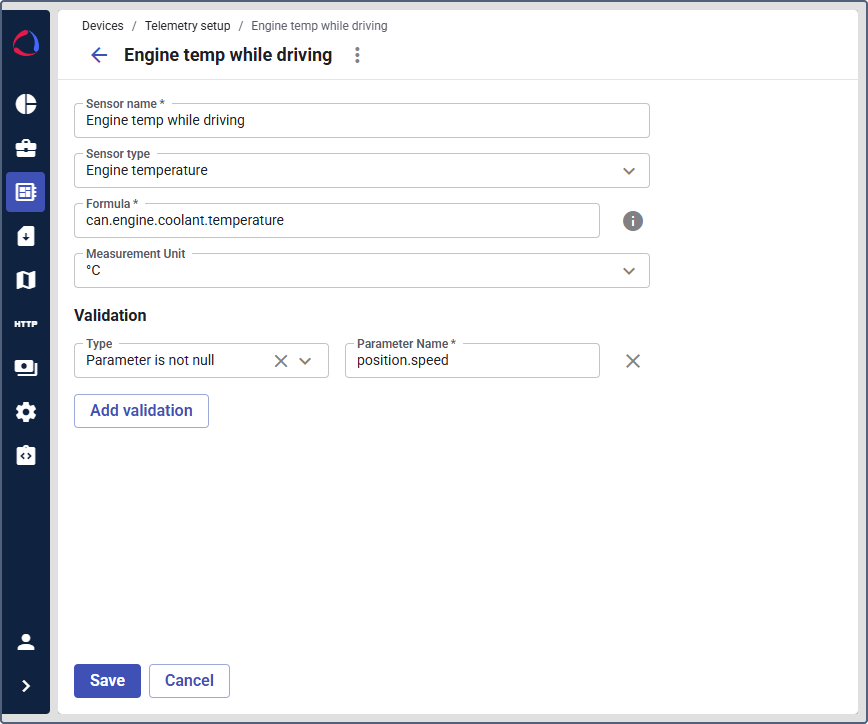The image size is (868, 724).
Task: Open the dashboard pie chart icon in sidebar
Action: (x=26, y=104)
